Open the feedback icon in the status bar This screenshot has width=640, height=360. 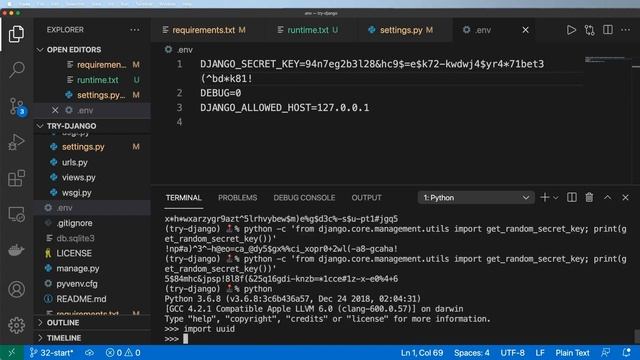(x=606, y=353)
